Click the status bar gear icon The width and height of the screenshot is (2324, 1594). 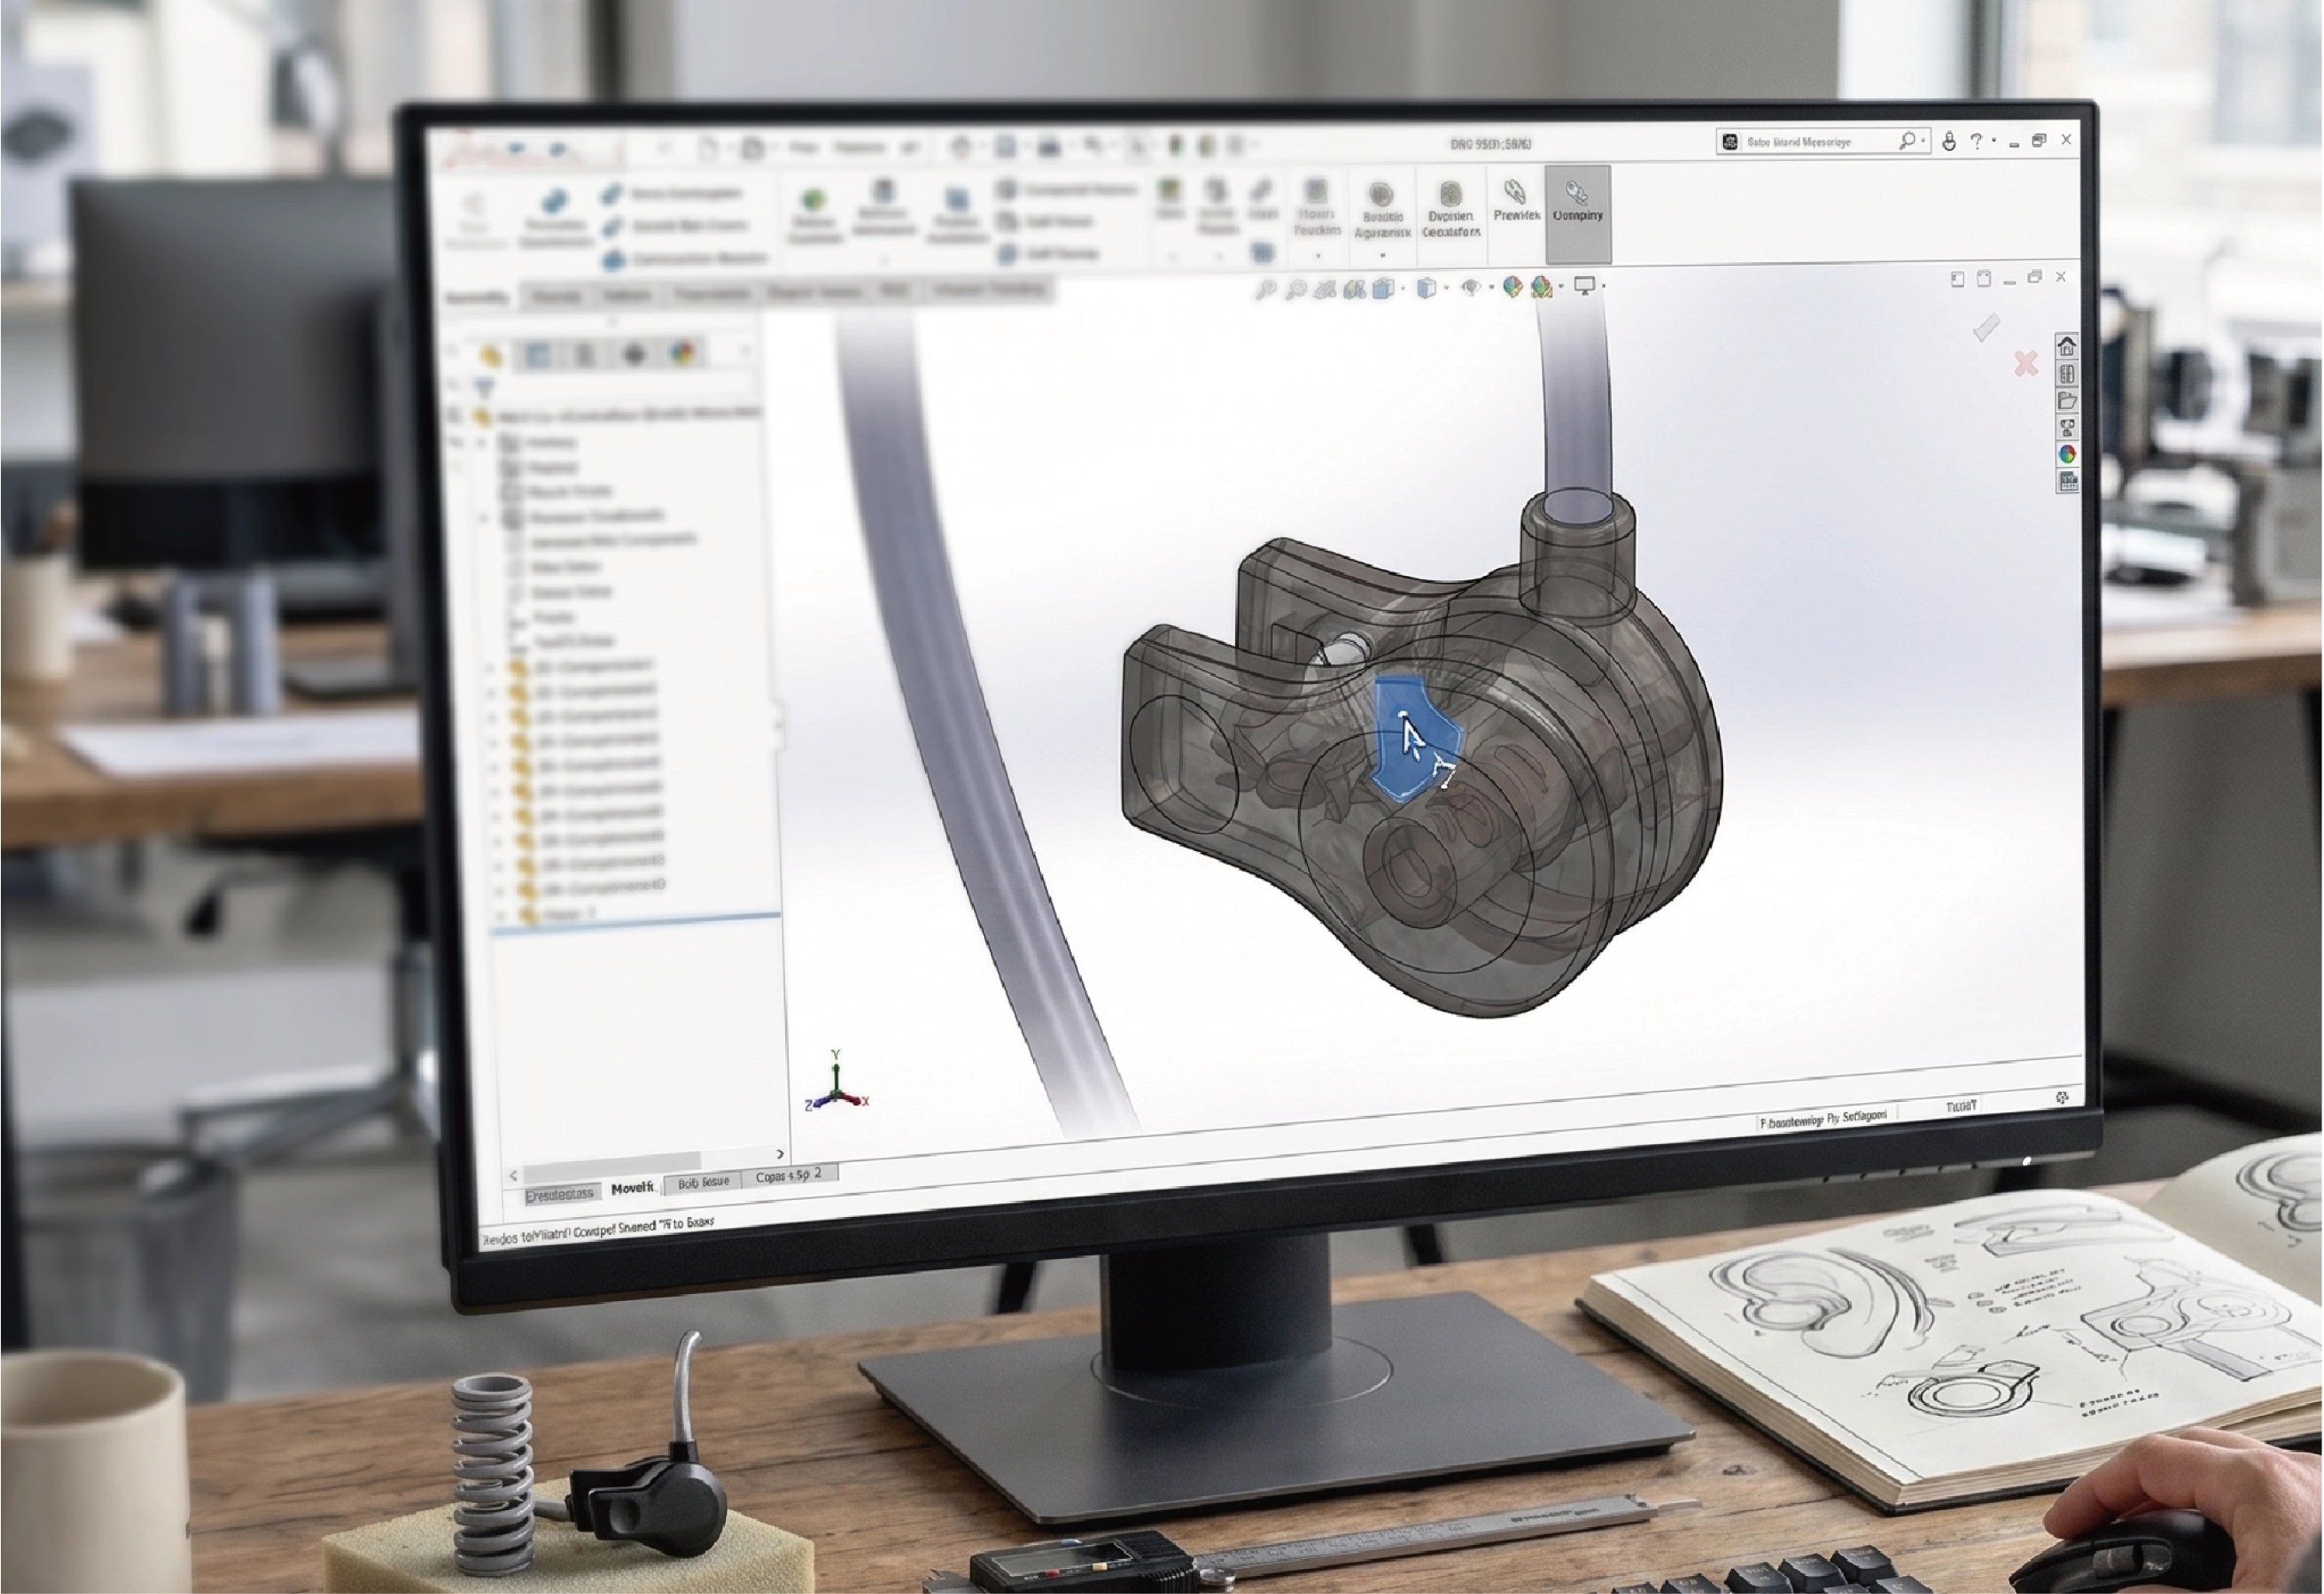tap(2061, 1098)
